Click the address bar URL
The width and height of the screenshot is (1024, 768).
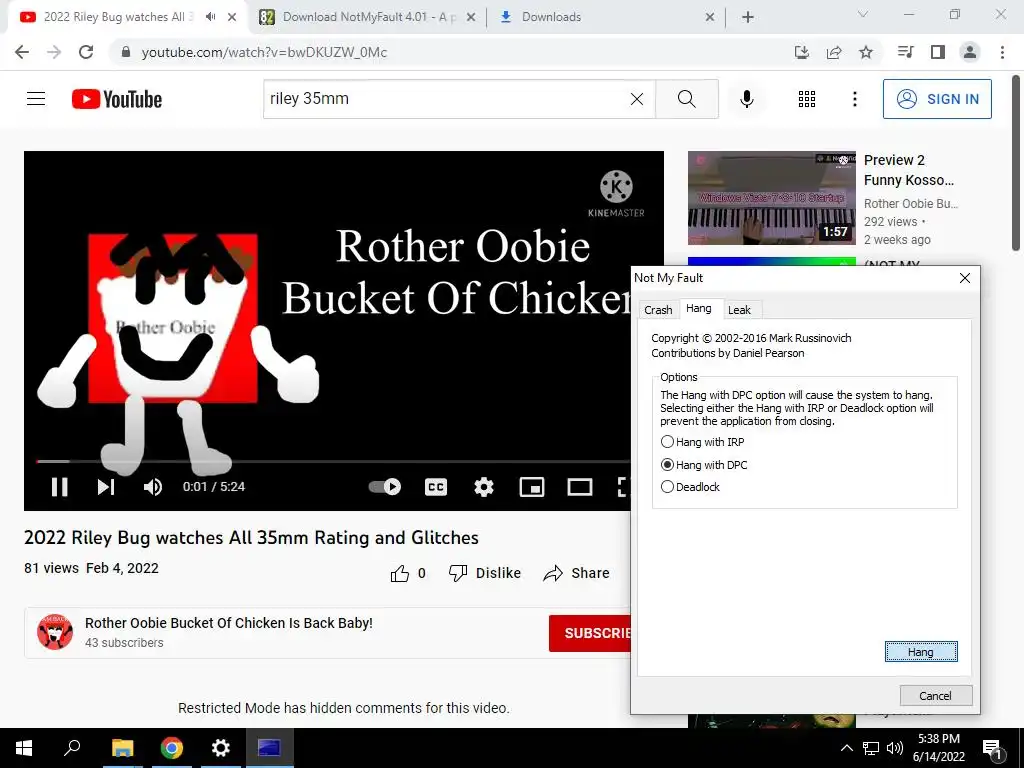[x=264, y=52]
